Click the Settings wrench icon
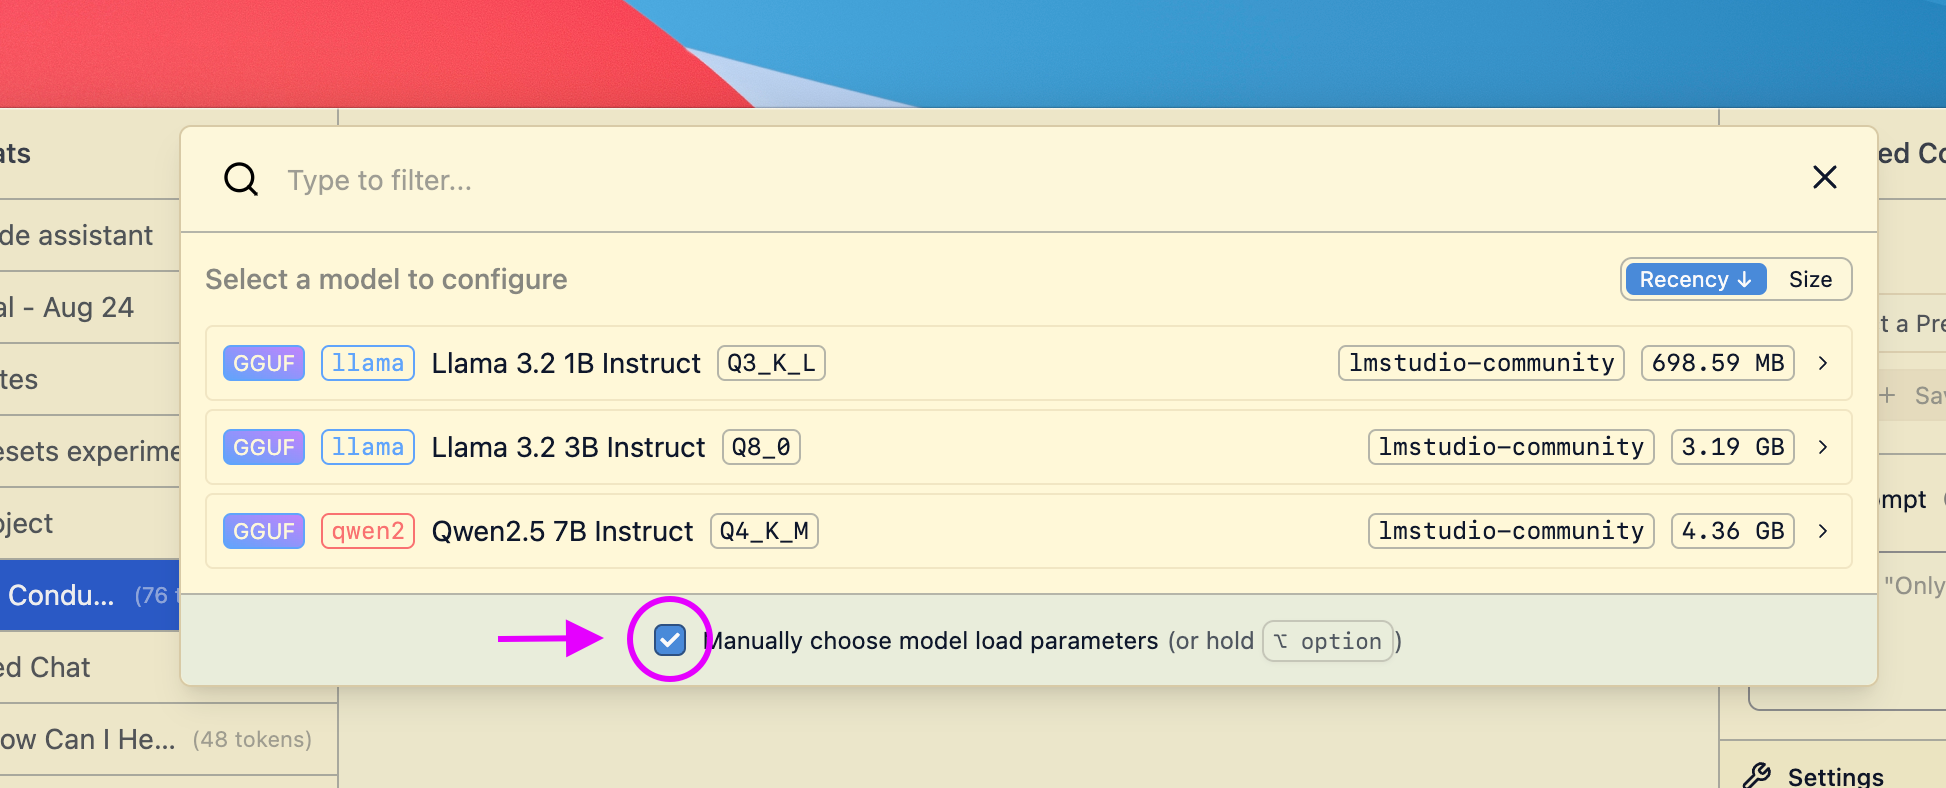1946x788 pixels. point(1757,776)
